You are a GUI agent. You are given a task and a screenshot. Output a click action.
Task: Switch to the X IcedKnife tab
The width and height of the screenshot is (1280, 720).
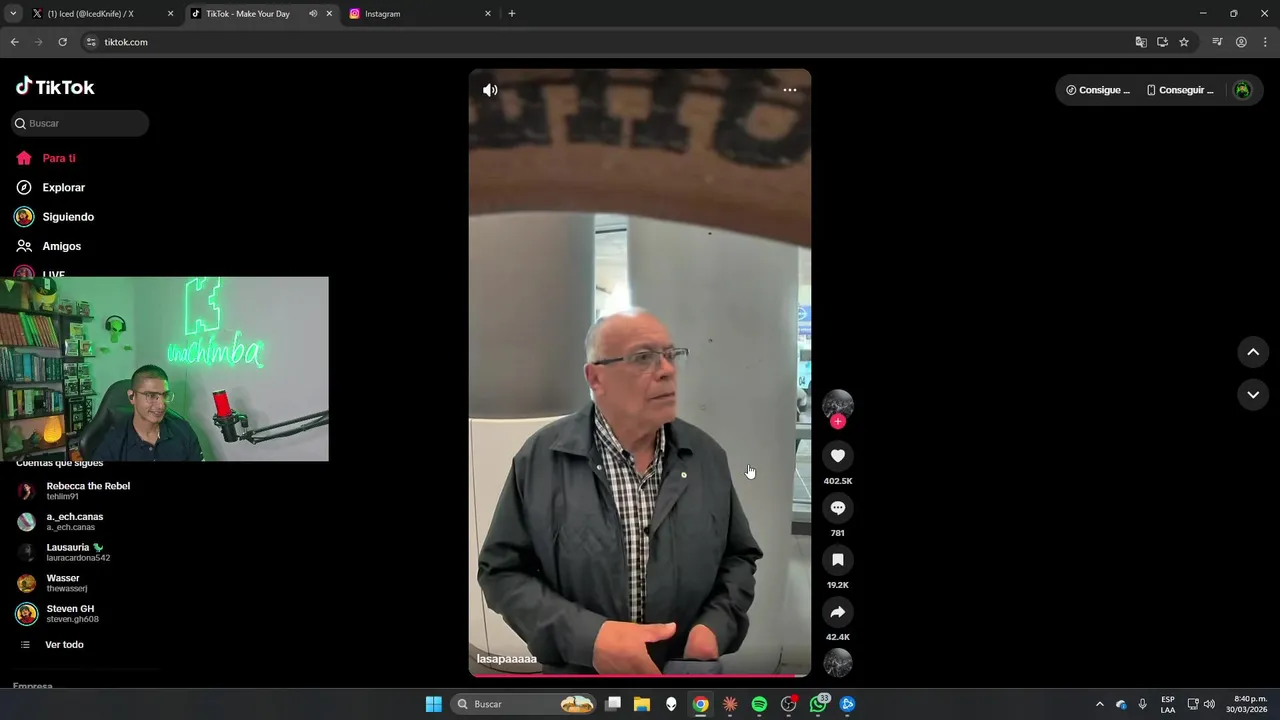click(100, 14)
